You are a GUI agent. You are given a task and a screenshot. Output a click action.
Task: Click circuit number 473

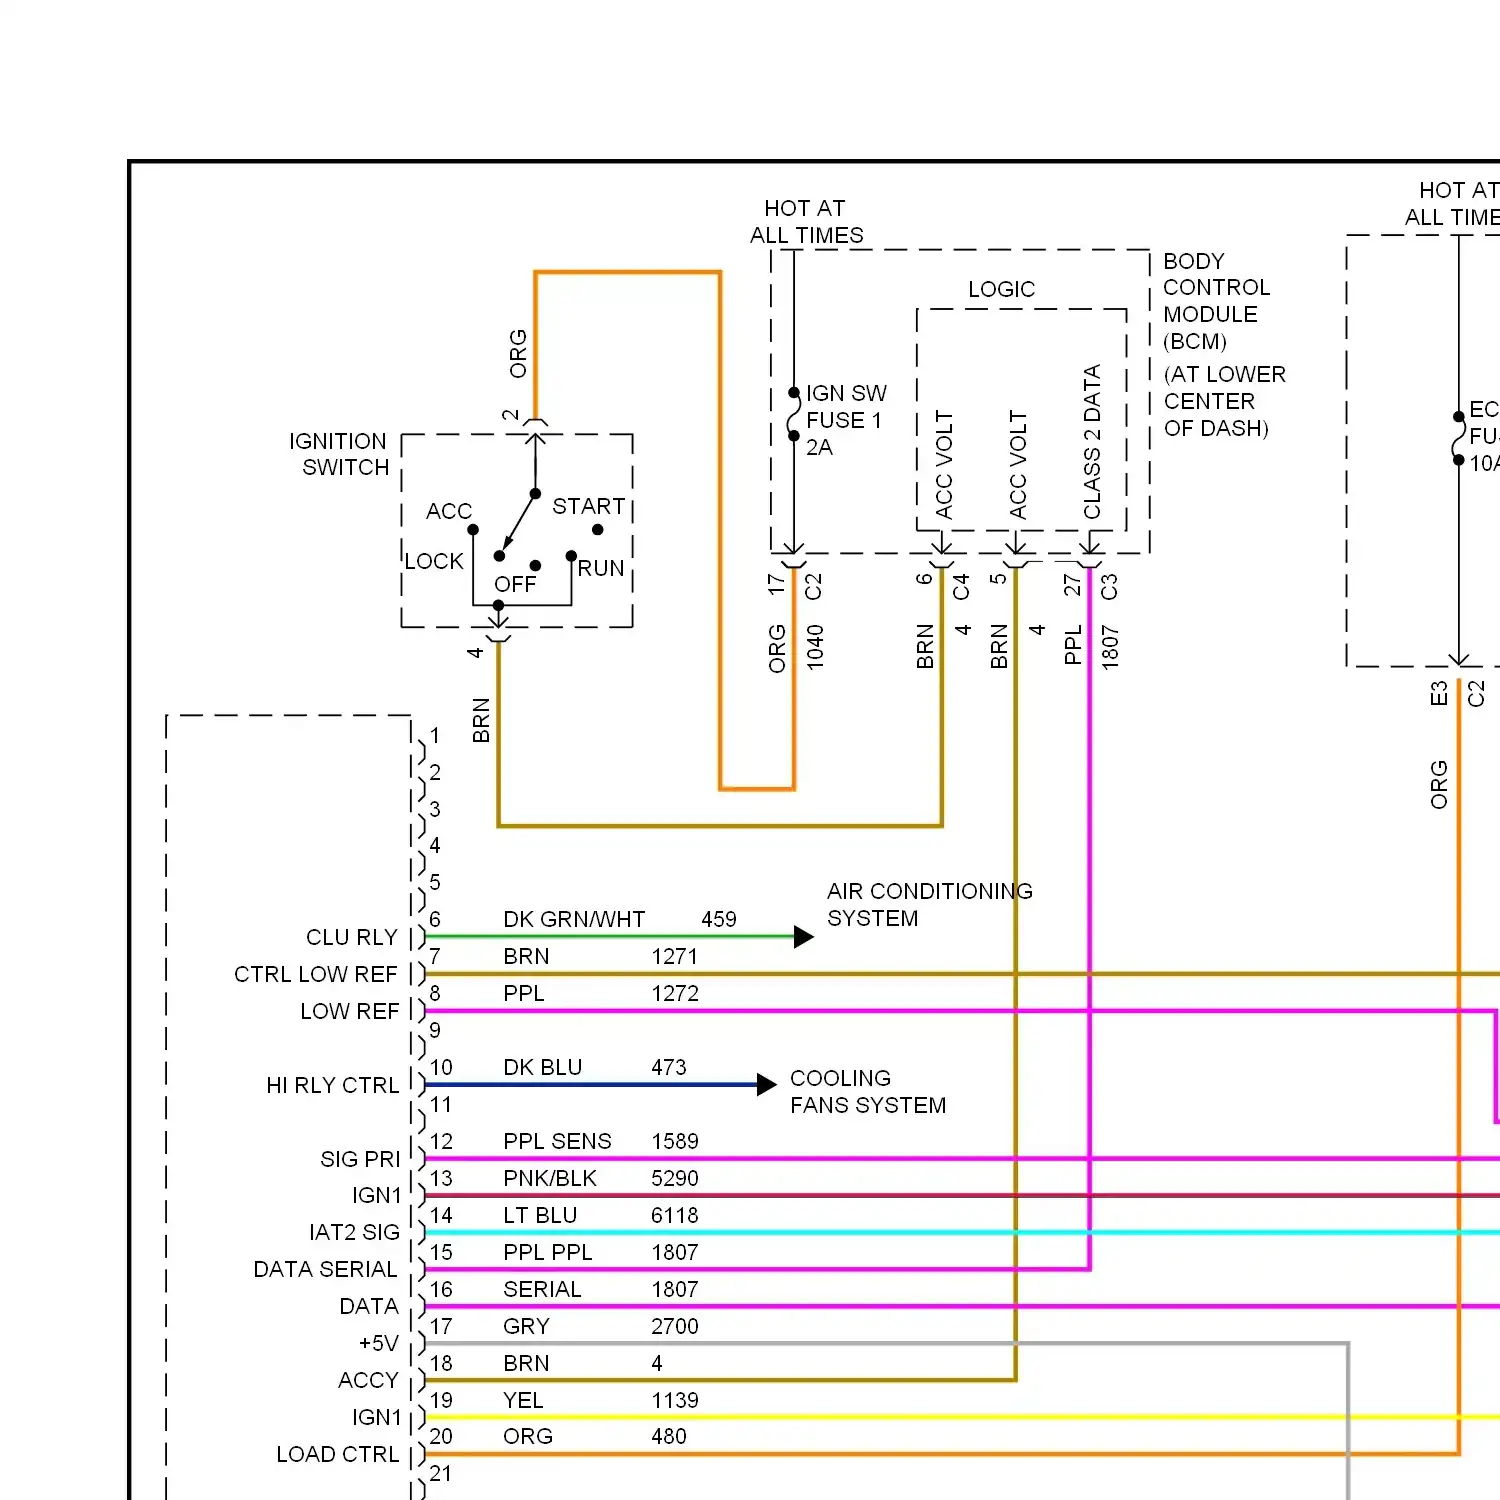[x=669, y=1067]
